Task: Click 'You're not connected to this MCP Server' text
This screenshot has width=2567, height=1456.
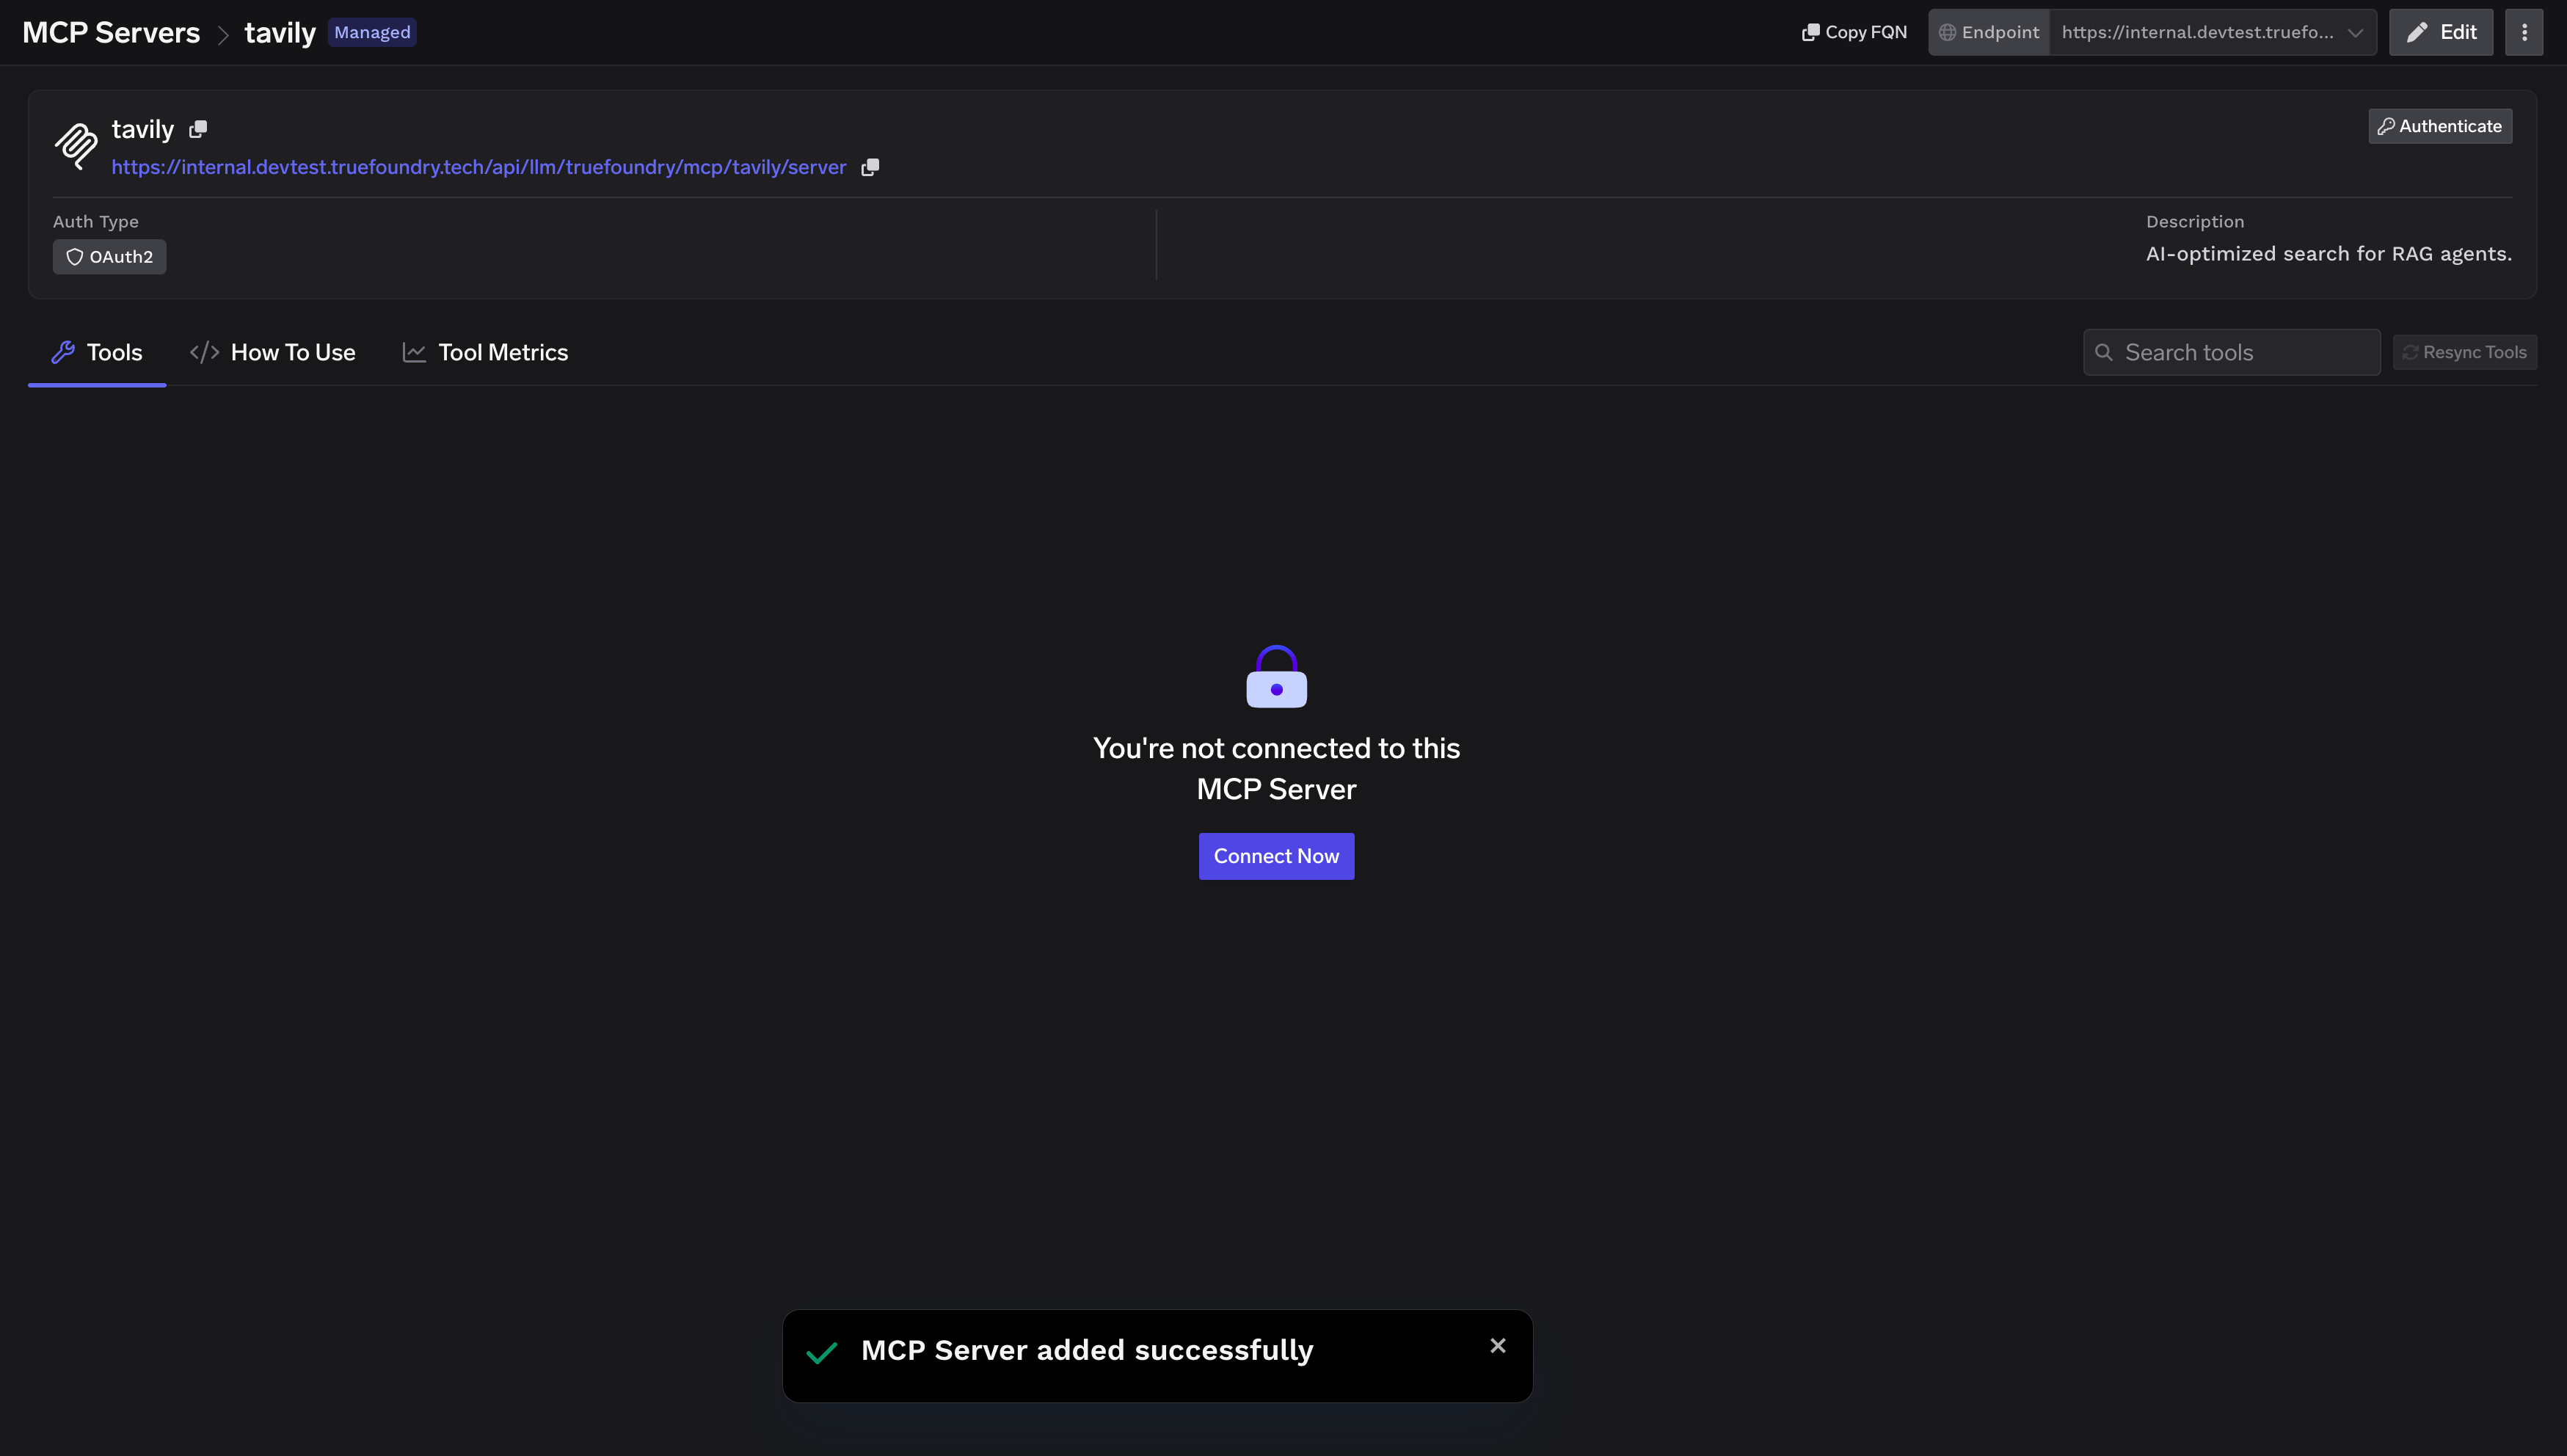Action: 1276,768
